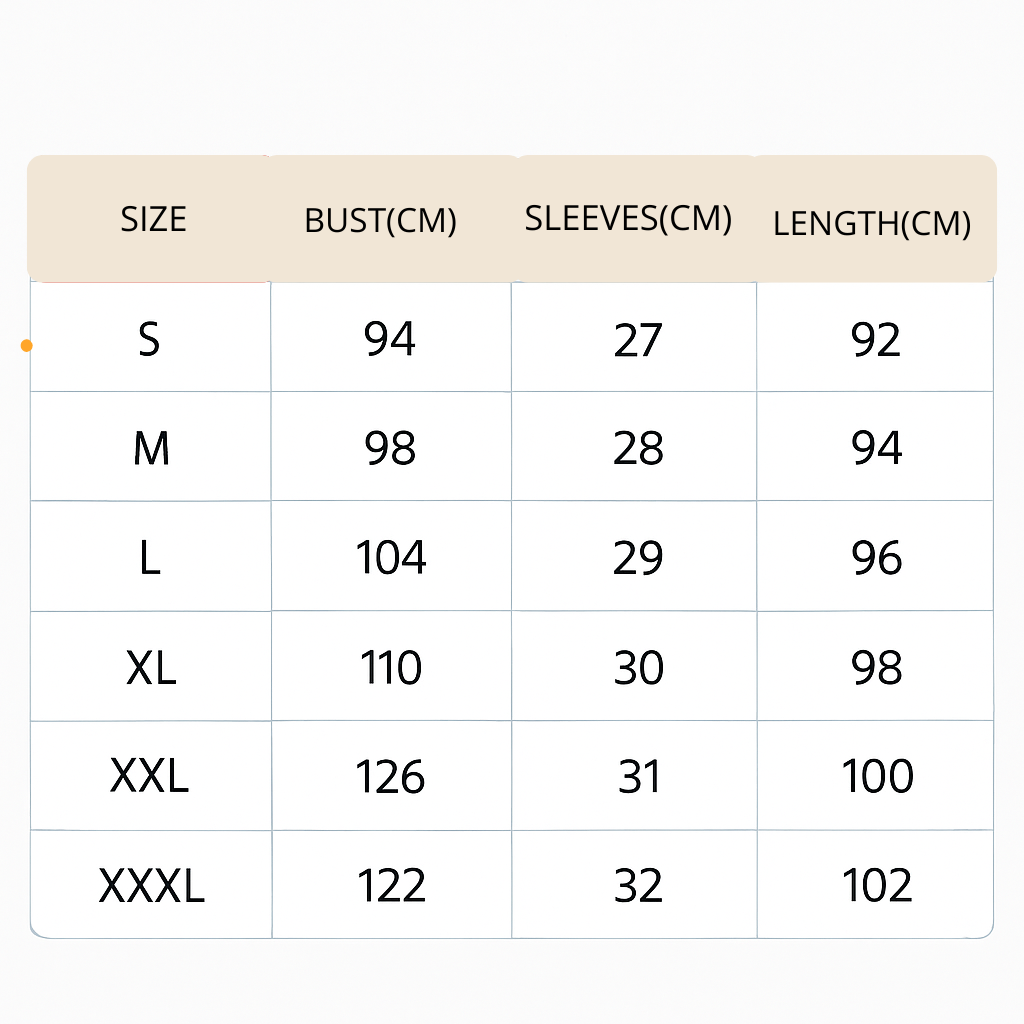Select the LENGTH(CM) header cell
The image size is (1024, 1024).
pyautogui.click(x=872, y=223)
